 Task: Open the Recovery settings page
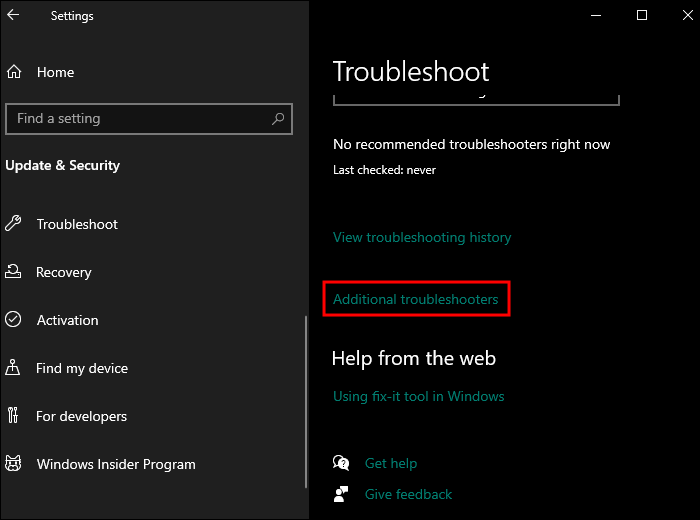point(64,272)
